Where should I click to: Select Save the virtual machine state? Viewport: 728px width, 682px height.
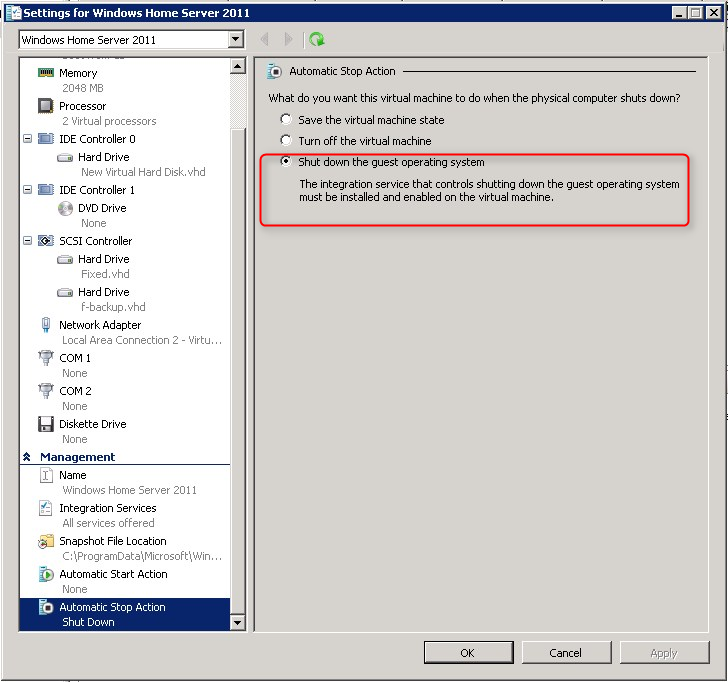pos(286,120)
